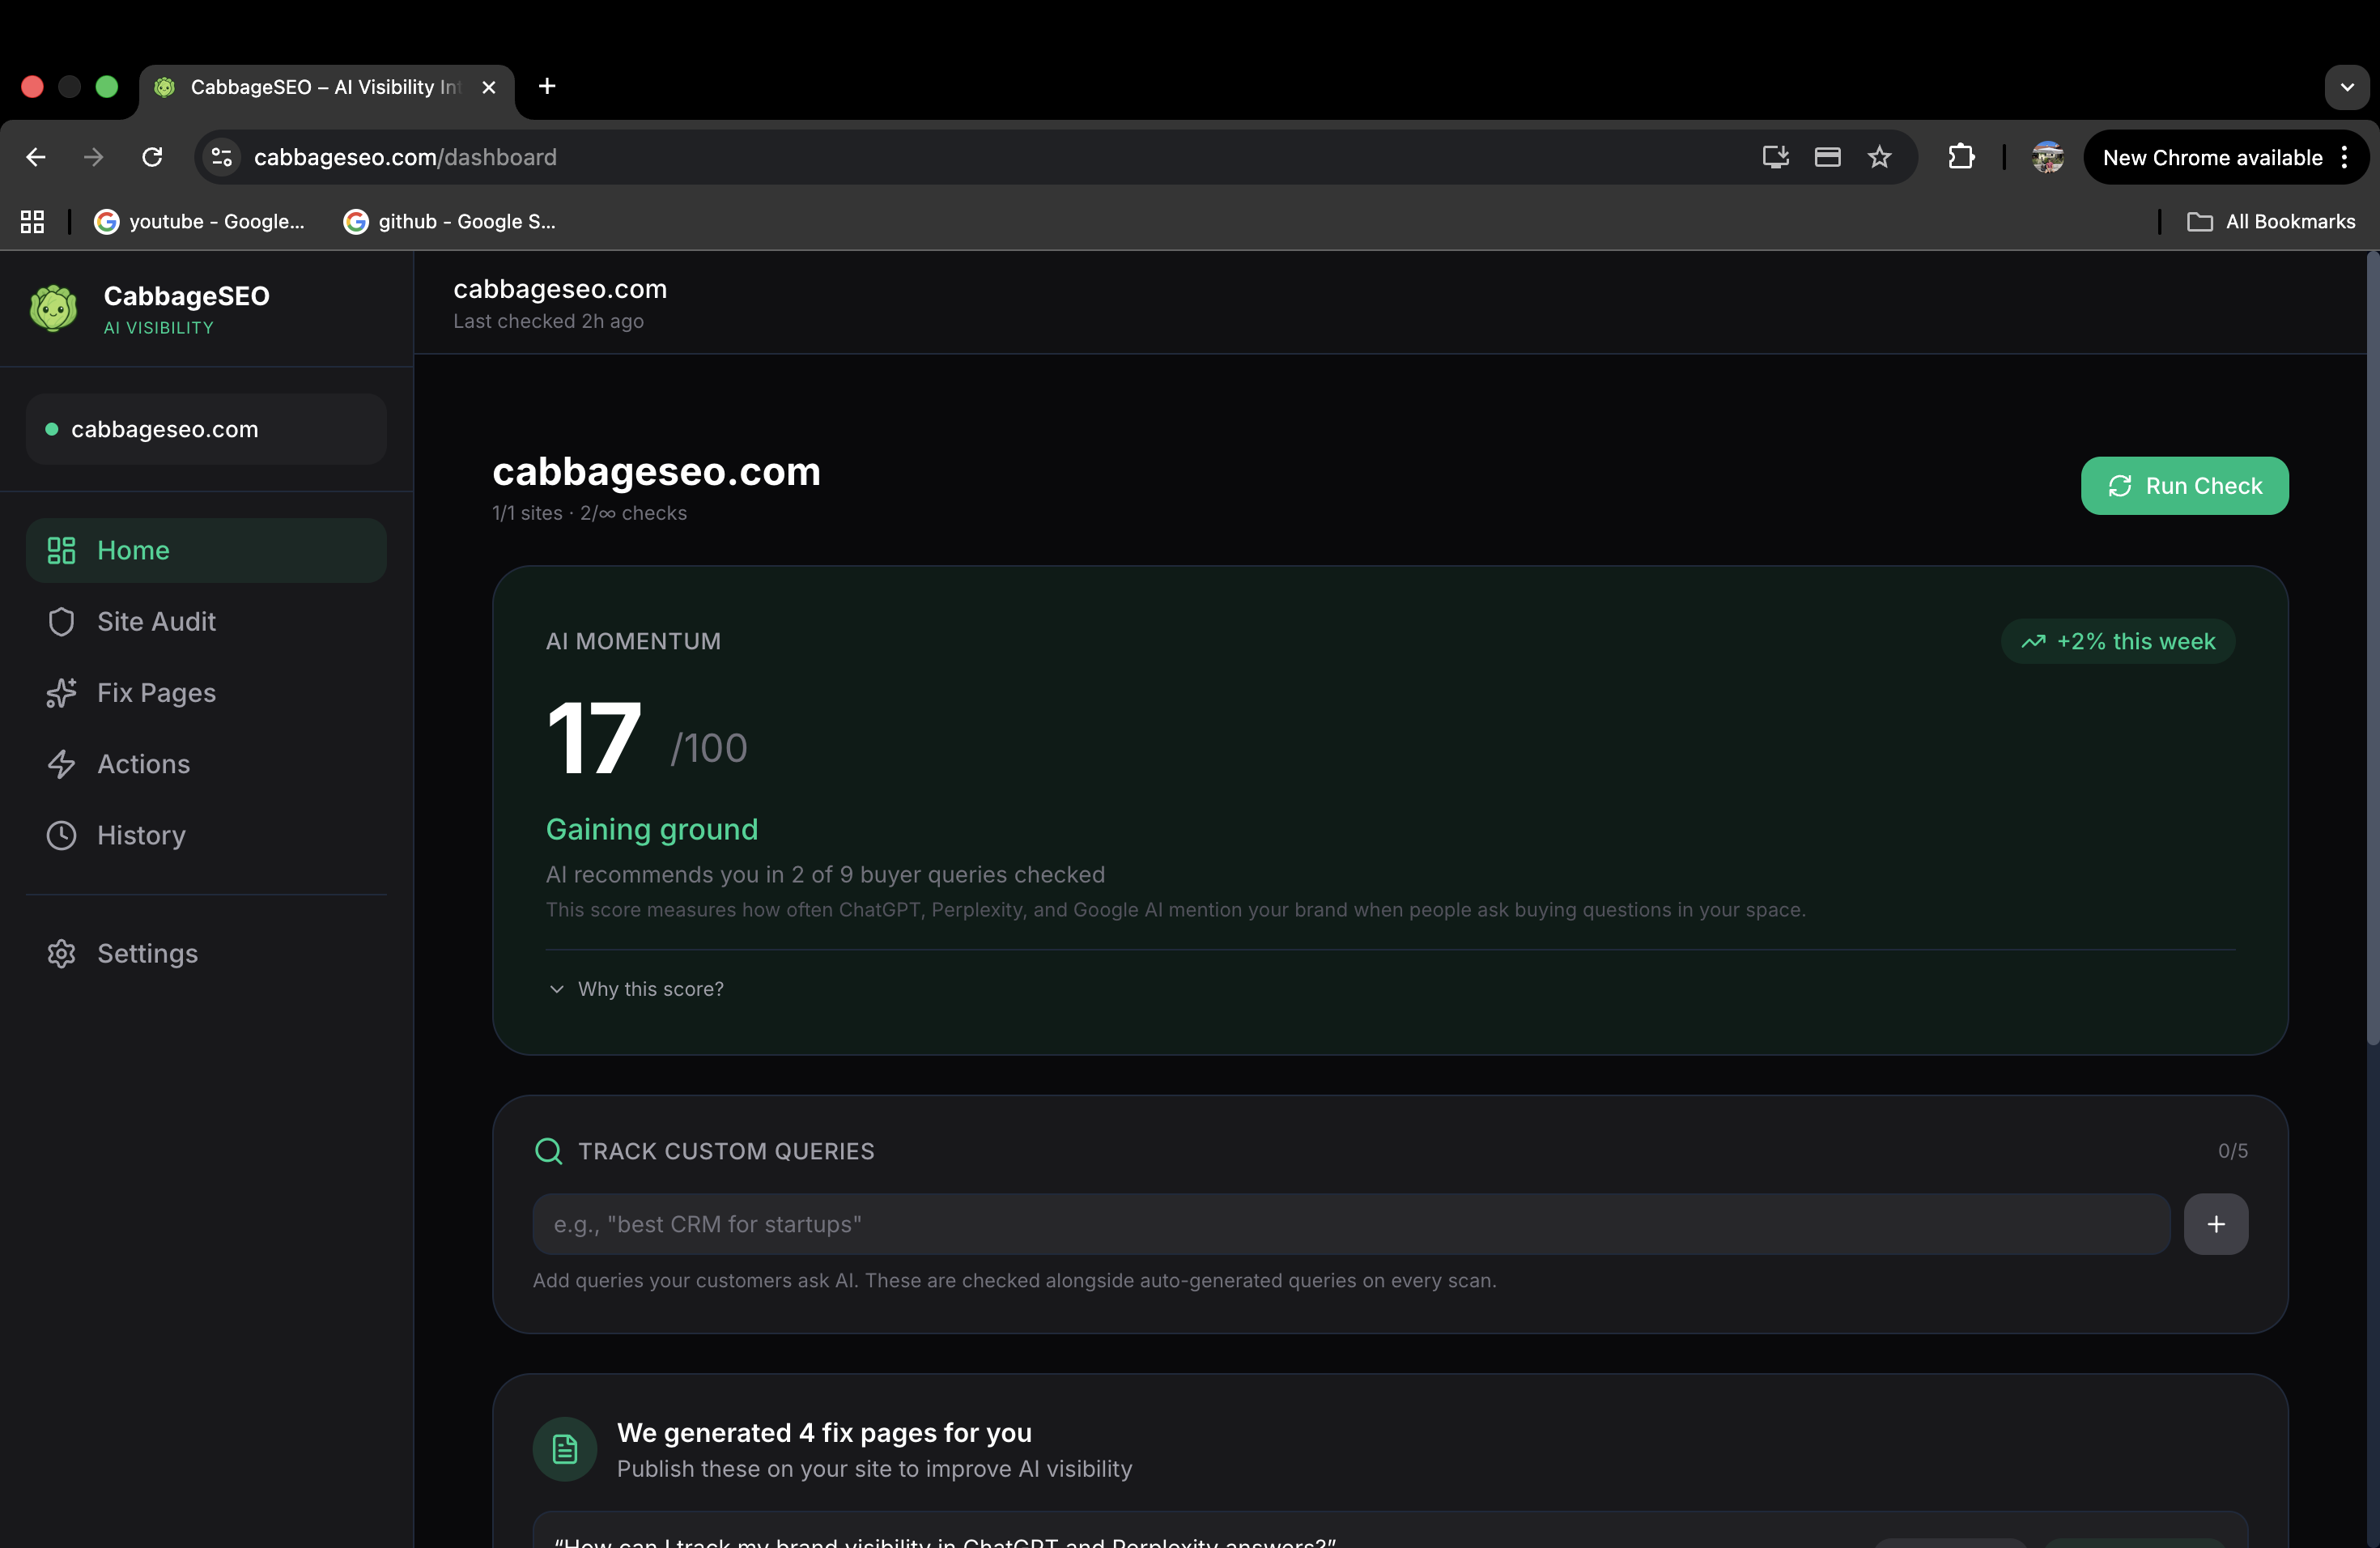Viewport: 2380px width, 1548px height.
Task: Click the plus icon to add a query
Action: pos(2216,1224)
